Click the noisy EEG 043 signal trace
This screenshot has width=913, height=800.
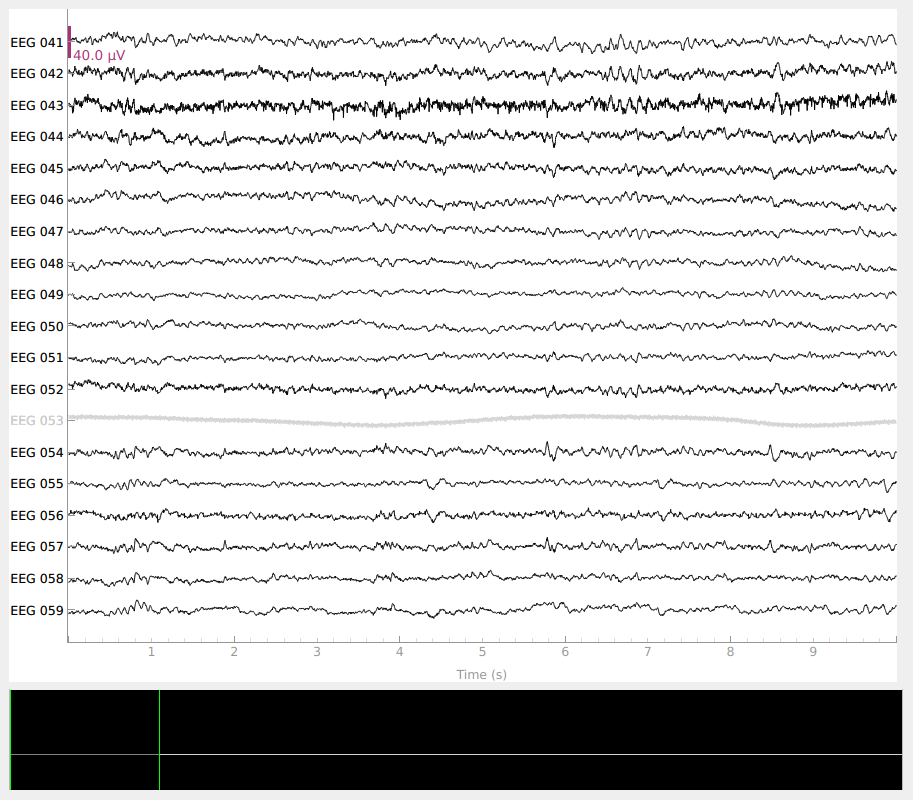point(480,105)
